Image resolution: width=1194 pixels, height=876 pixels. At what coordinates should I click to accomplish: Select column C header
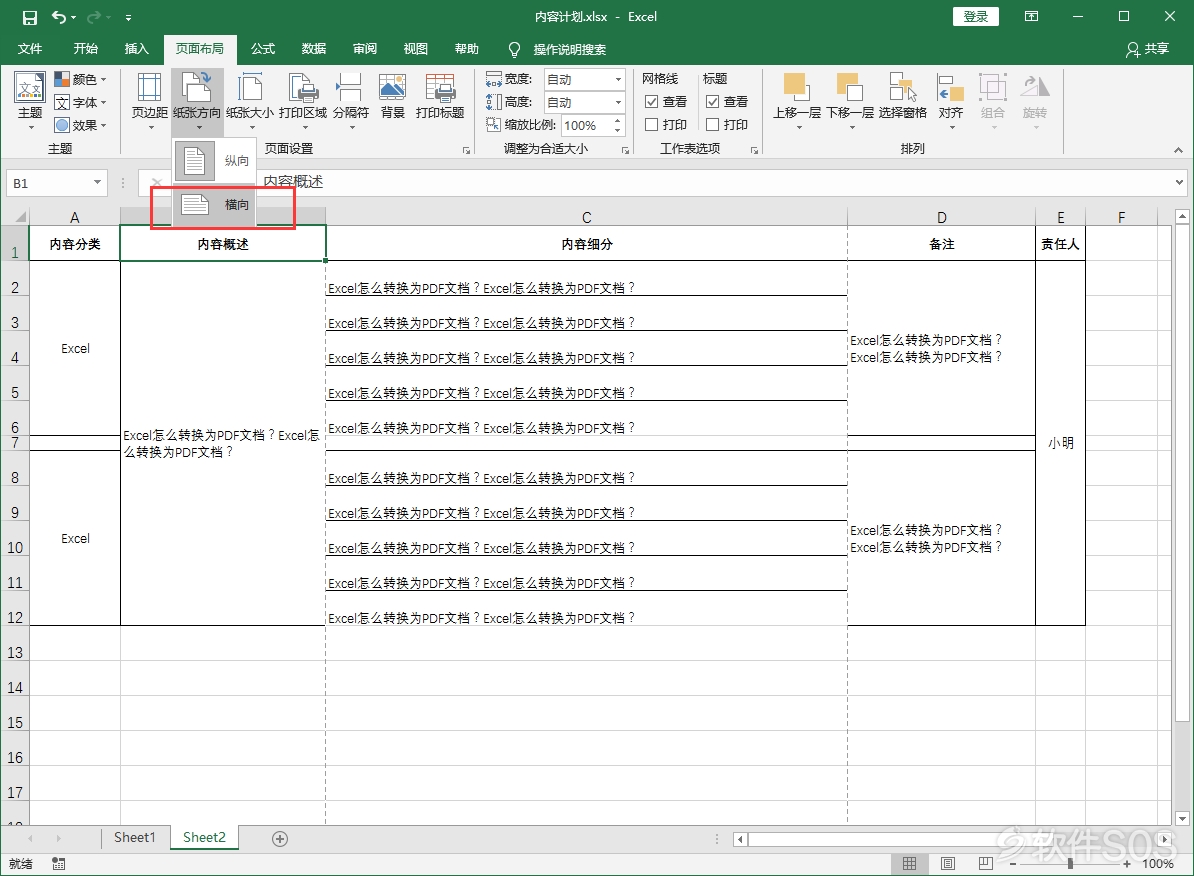(x=586, y=217)
